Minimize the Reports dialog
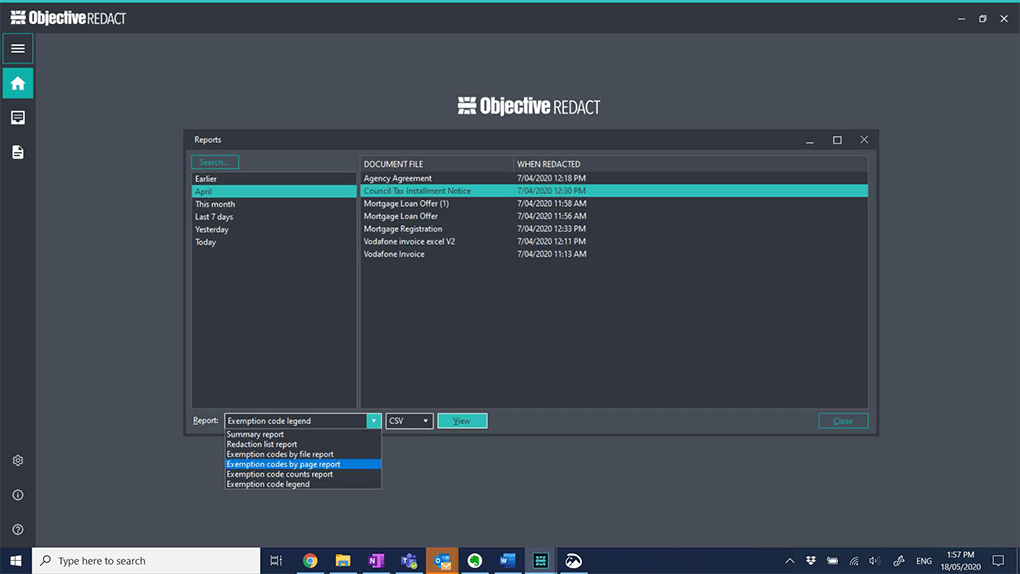Image resolution: width=1020 pixels, height=574 pixels. click(810, 140)
